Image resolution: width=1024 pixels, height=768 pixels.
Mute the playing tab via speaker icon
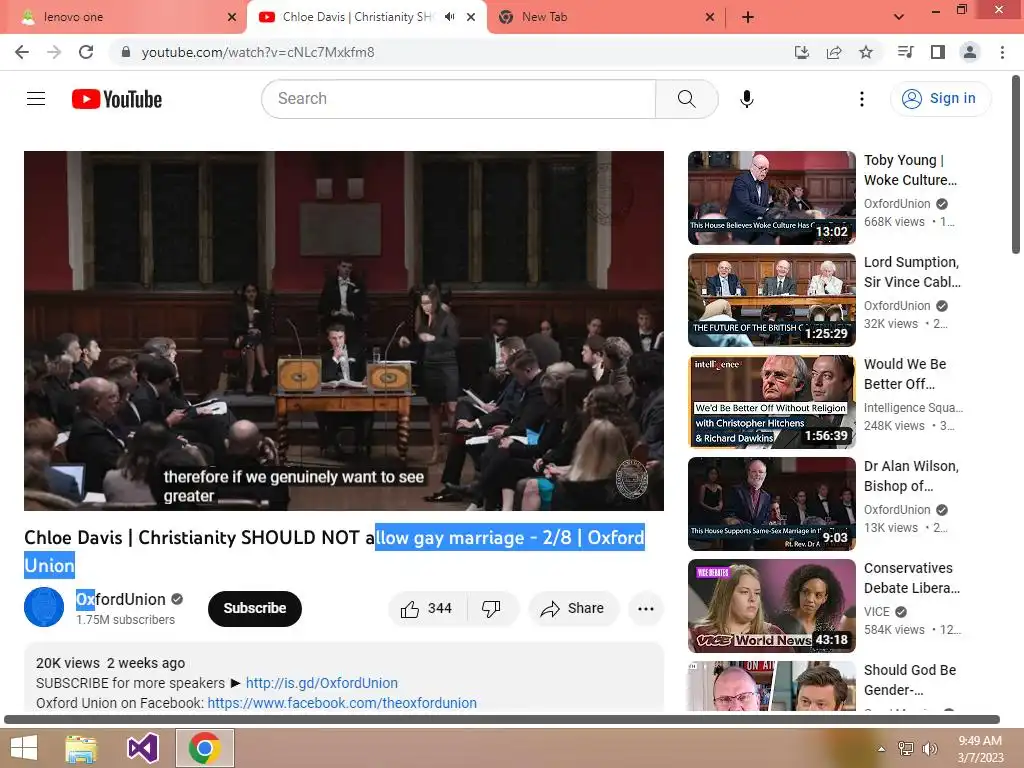click(x=449, y=17)
